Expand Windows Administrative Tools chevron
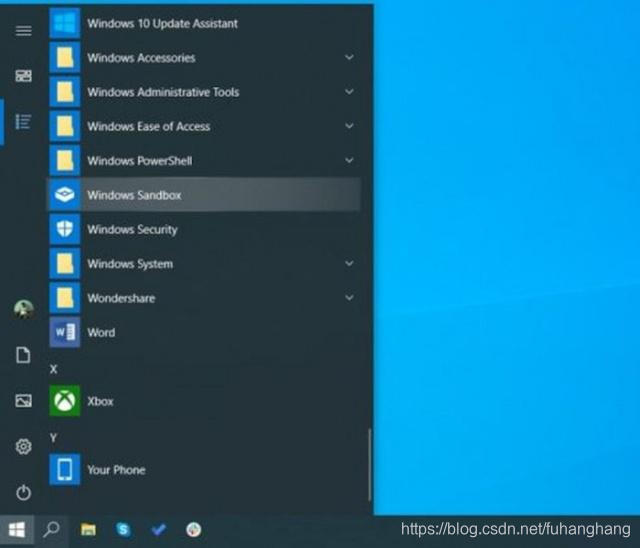The image size is (640, 548). pos(349,91)
